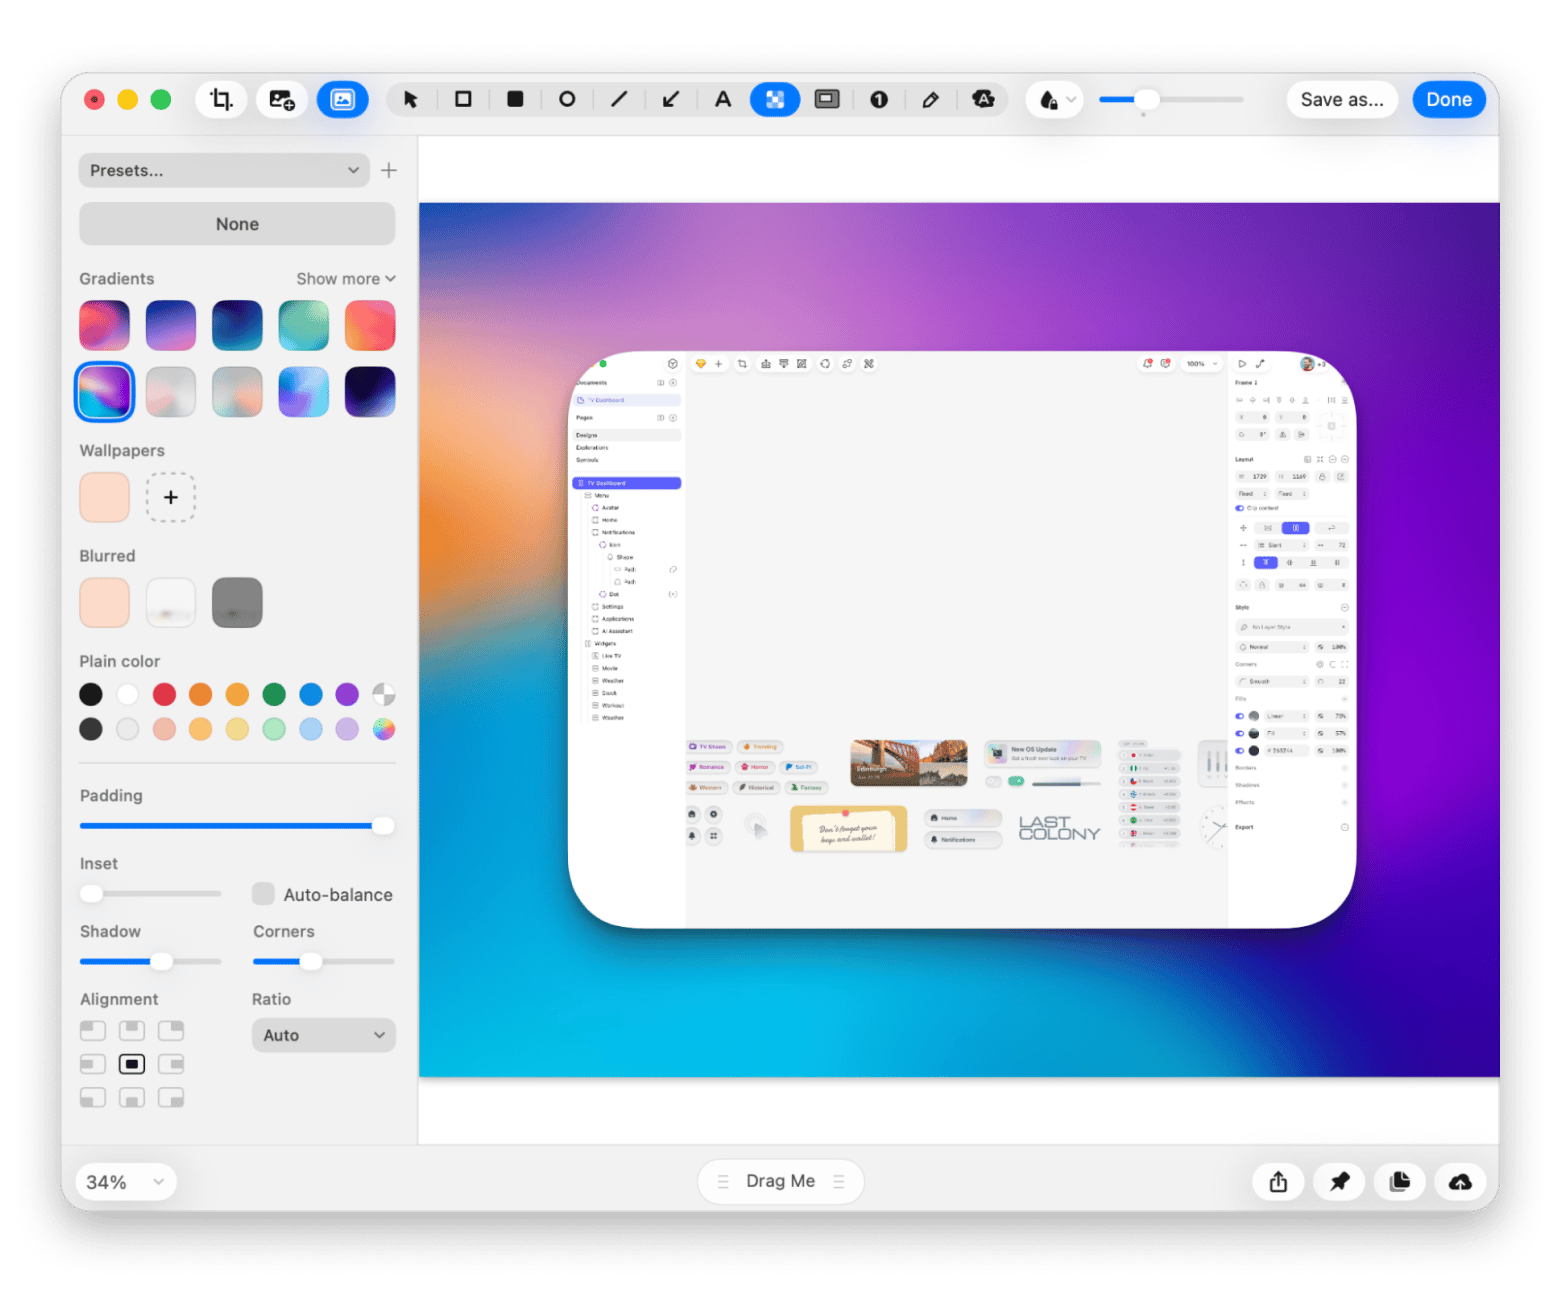The width and height of the screenshot is (1560, 1292).
Task: Enable the Auto-balance checkbox
Action: click(x=264, y=894)
